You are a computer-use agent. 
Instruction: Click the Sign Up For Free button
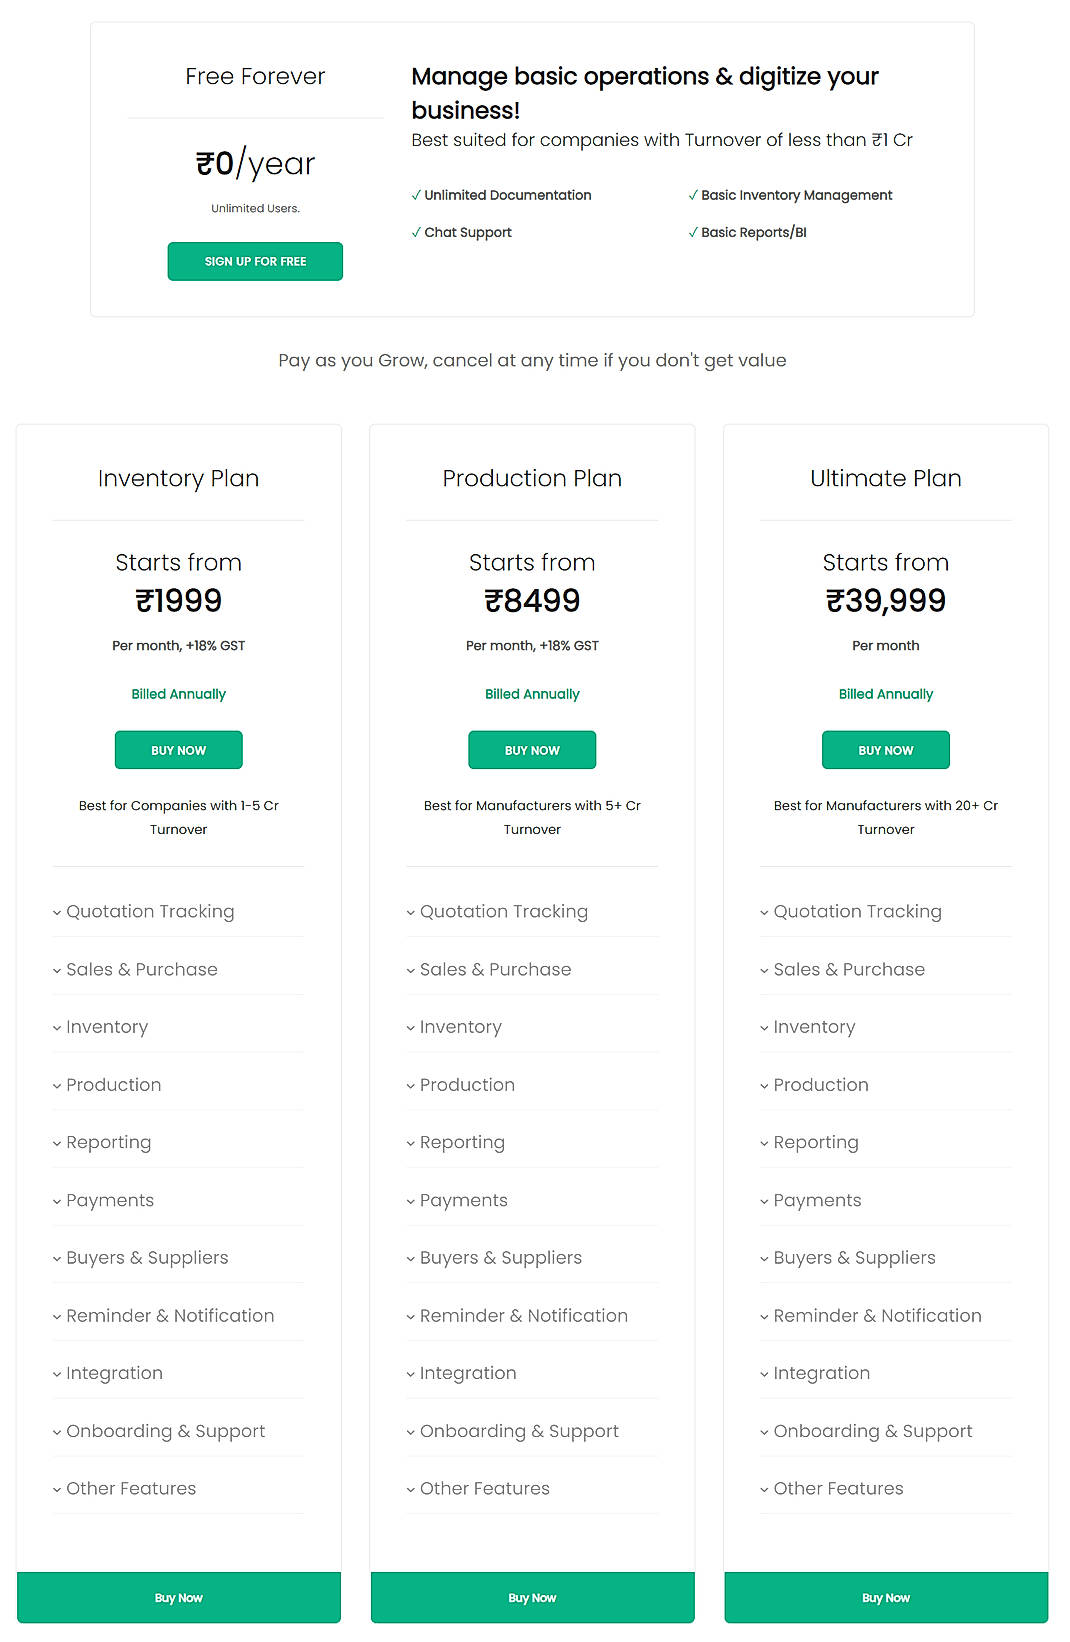tap(255, 261)
